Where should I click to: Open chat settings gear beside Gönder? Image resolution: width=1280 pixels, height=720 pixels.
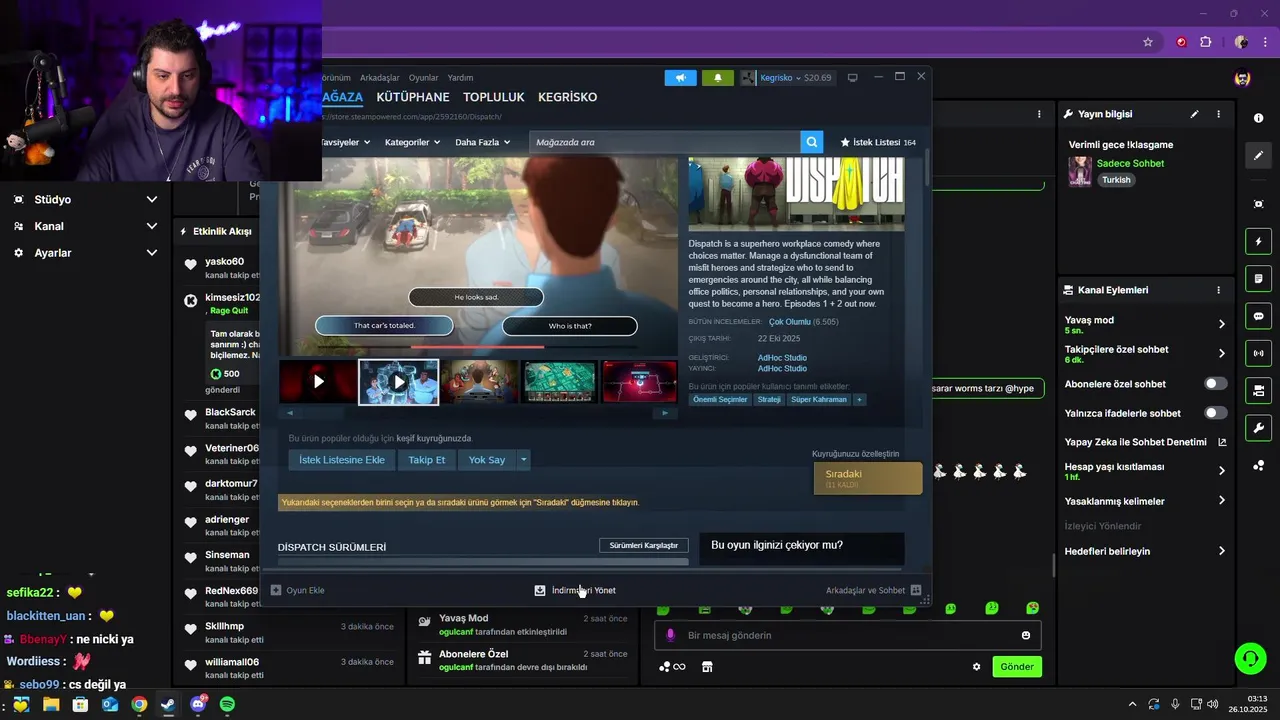(x=977, y=667)
